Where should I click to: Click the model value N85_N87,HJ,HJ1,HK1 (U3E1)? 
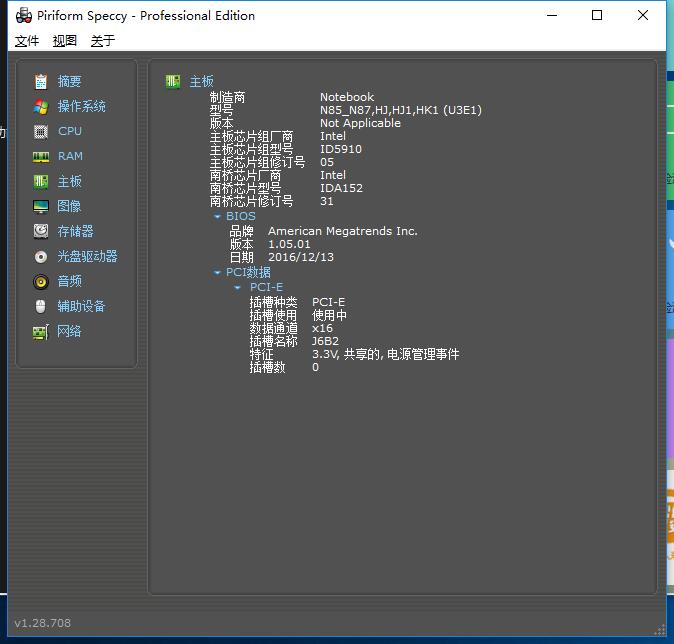click(x=401, y=110)
